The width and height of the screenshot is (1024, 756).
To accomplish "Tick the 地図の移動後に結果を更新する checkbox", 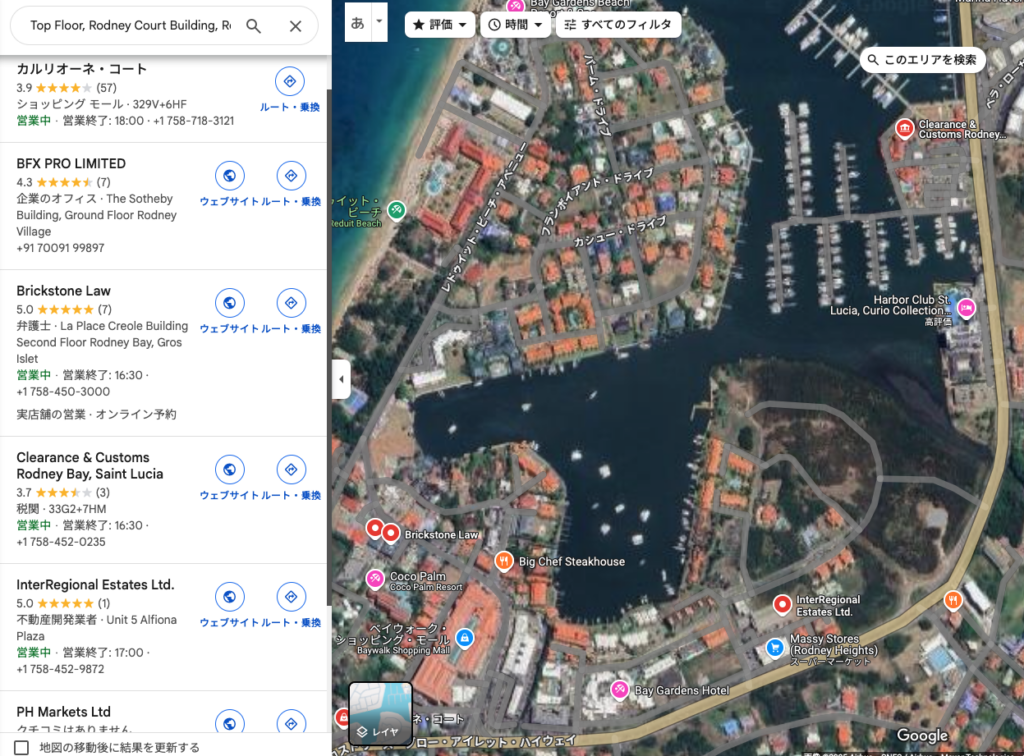I will click(x=22, y=747).
